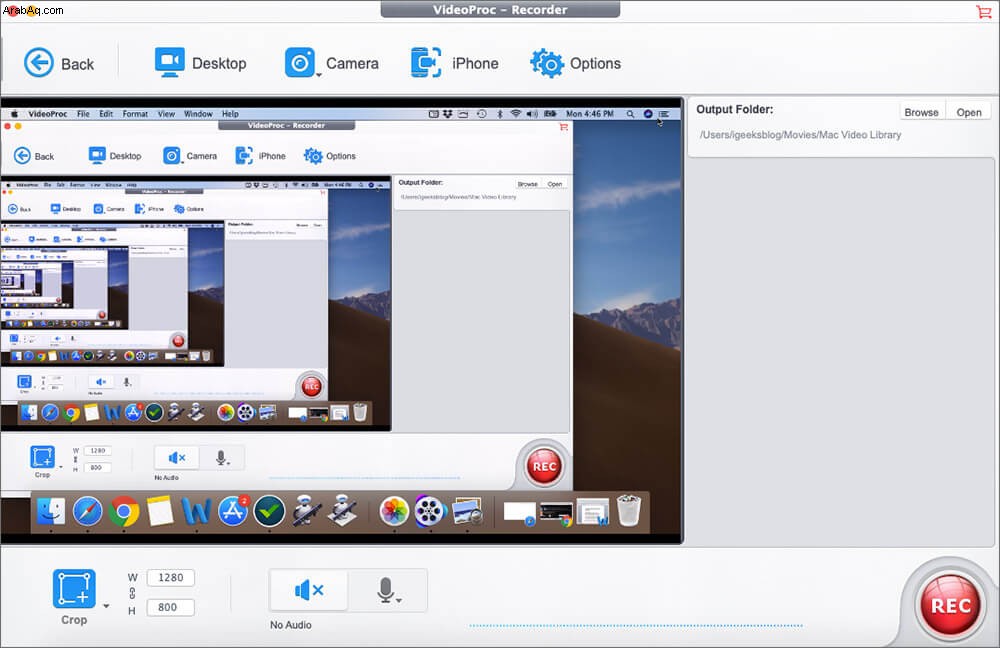Open the View menu in the previewed menu bar
This screenshot has height=648, width=1000.
point(166,114)
